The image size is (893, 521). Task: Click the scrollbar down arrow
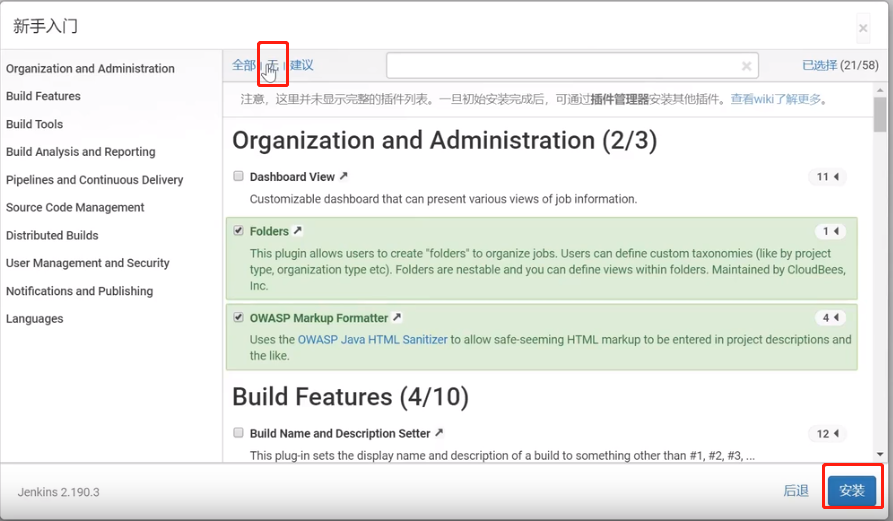tap(880, 454)
